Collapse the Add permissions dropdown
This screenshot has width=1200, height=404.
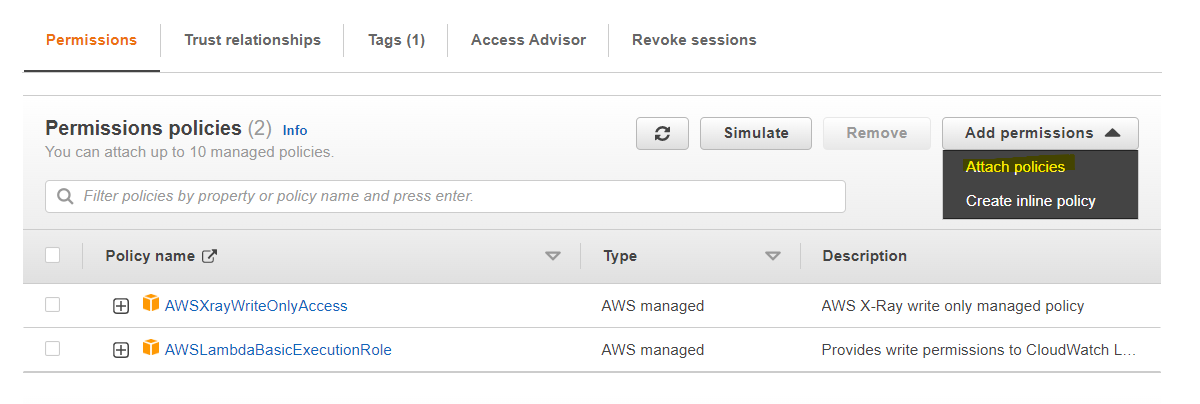[1040, 133]
